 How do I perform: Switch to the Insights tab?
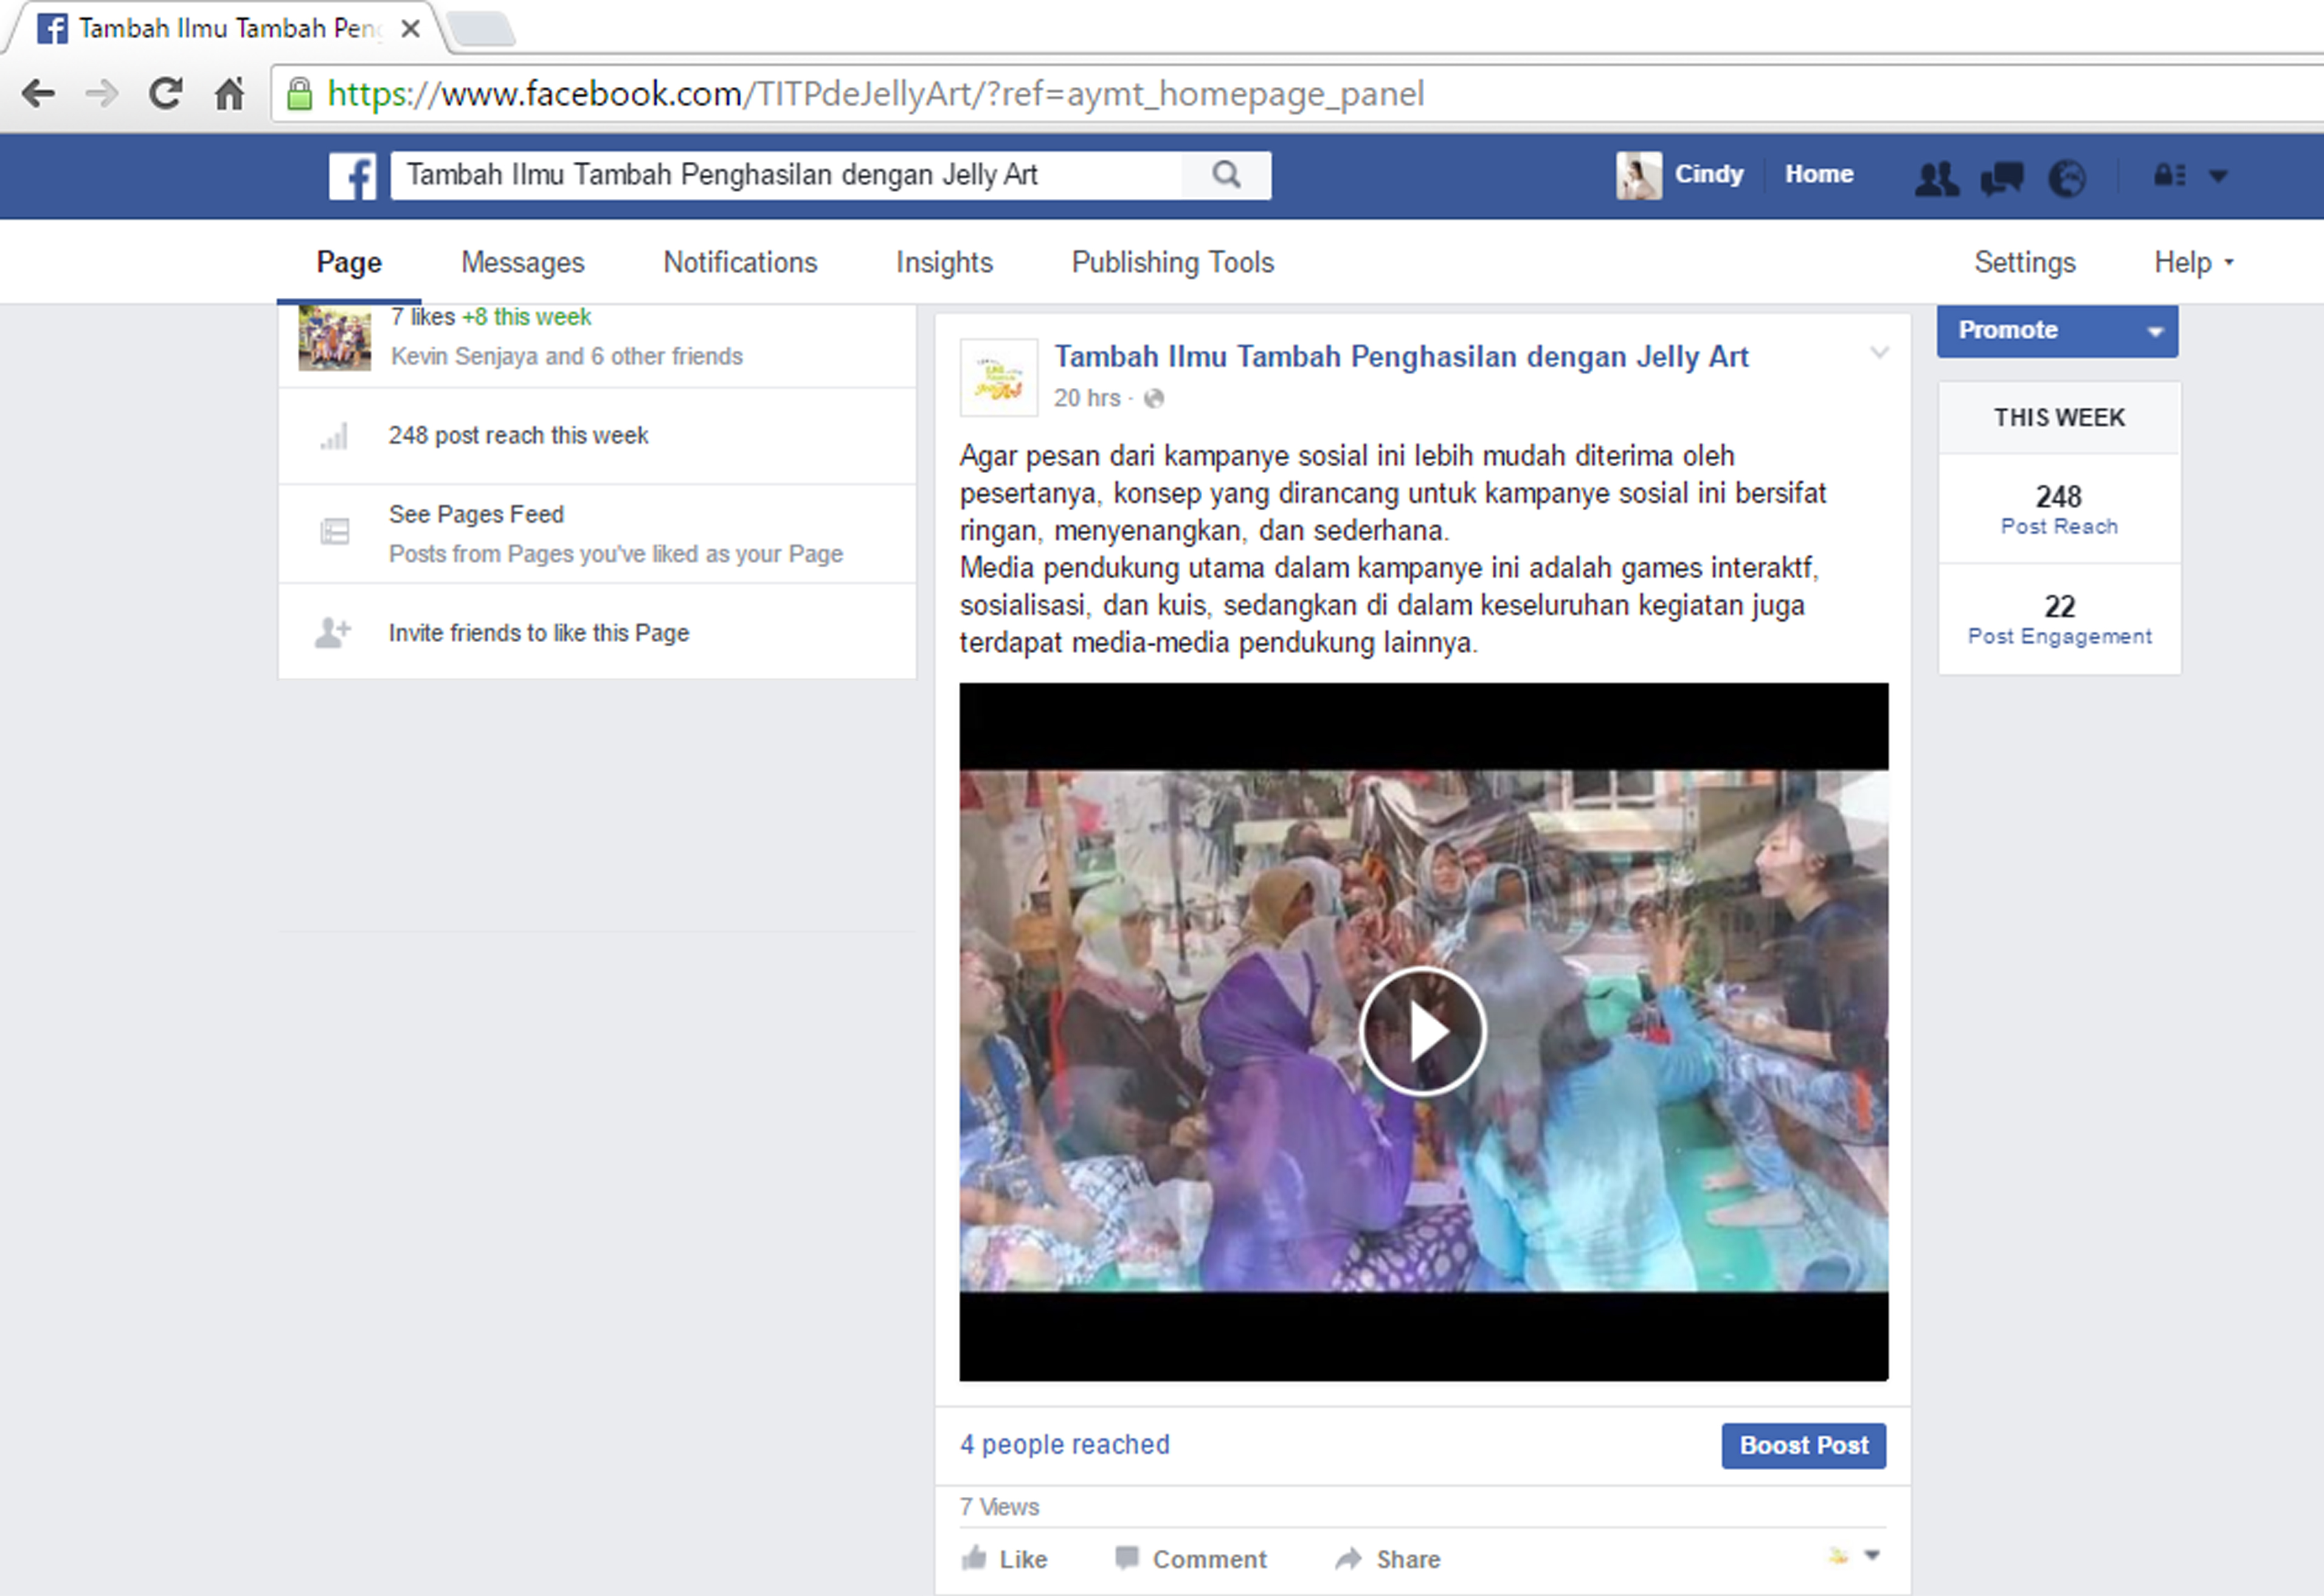tap(943, 263)
